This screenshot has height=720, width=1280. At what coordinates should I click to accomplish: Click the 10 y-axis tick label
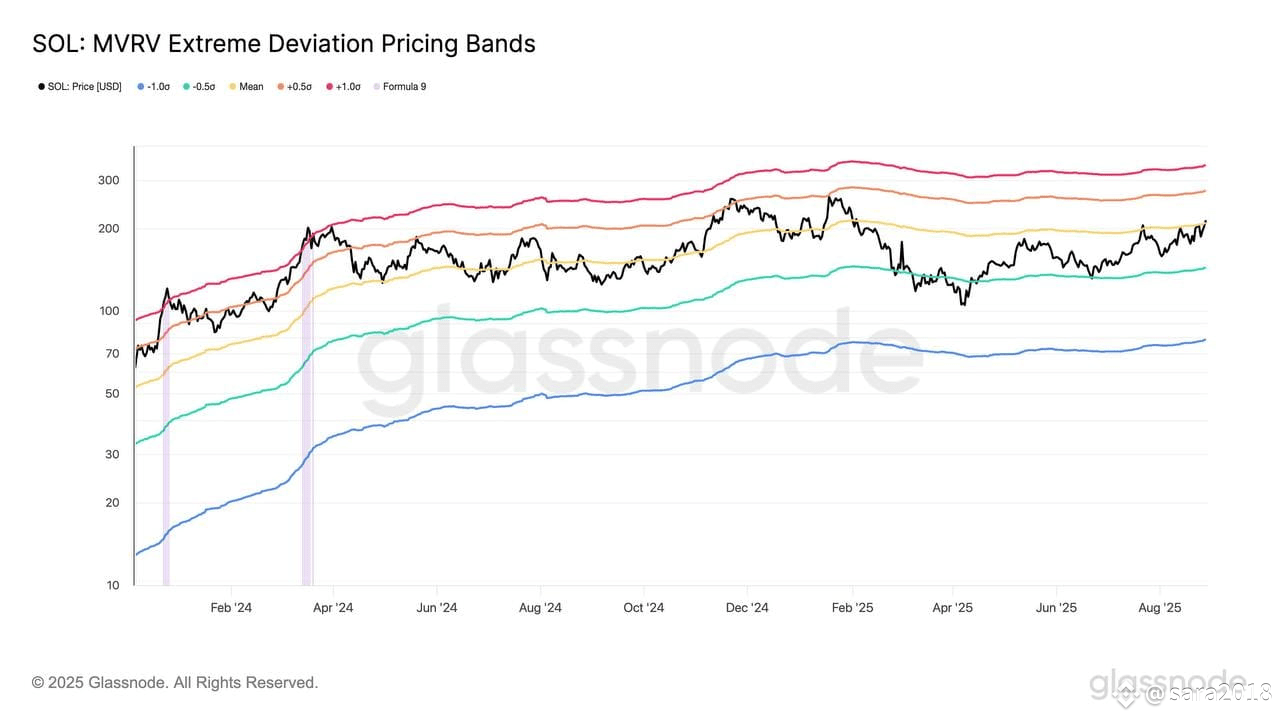coord(113,585)
